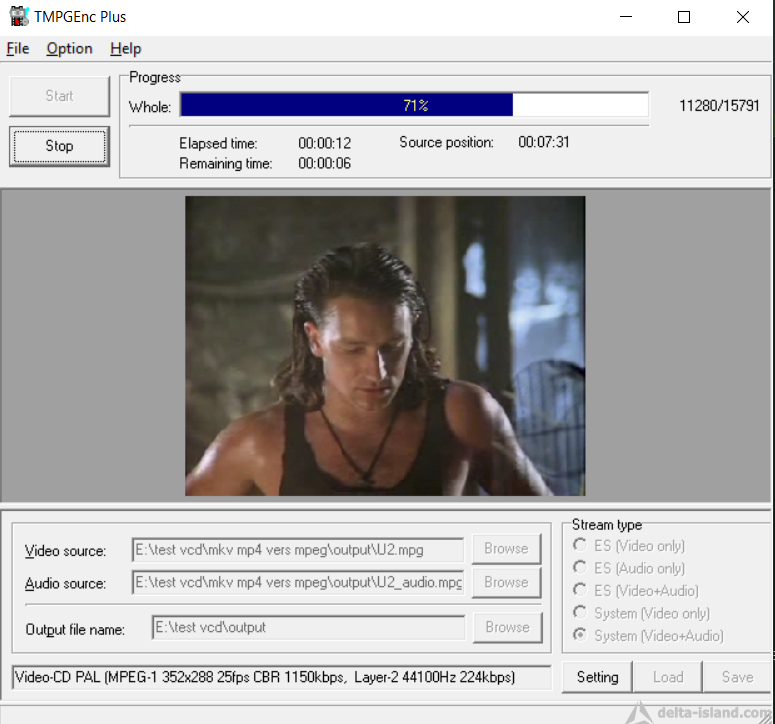Click the Video source path field
Screen dimensions: 775x724
coord(298,550)
